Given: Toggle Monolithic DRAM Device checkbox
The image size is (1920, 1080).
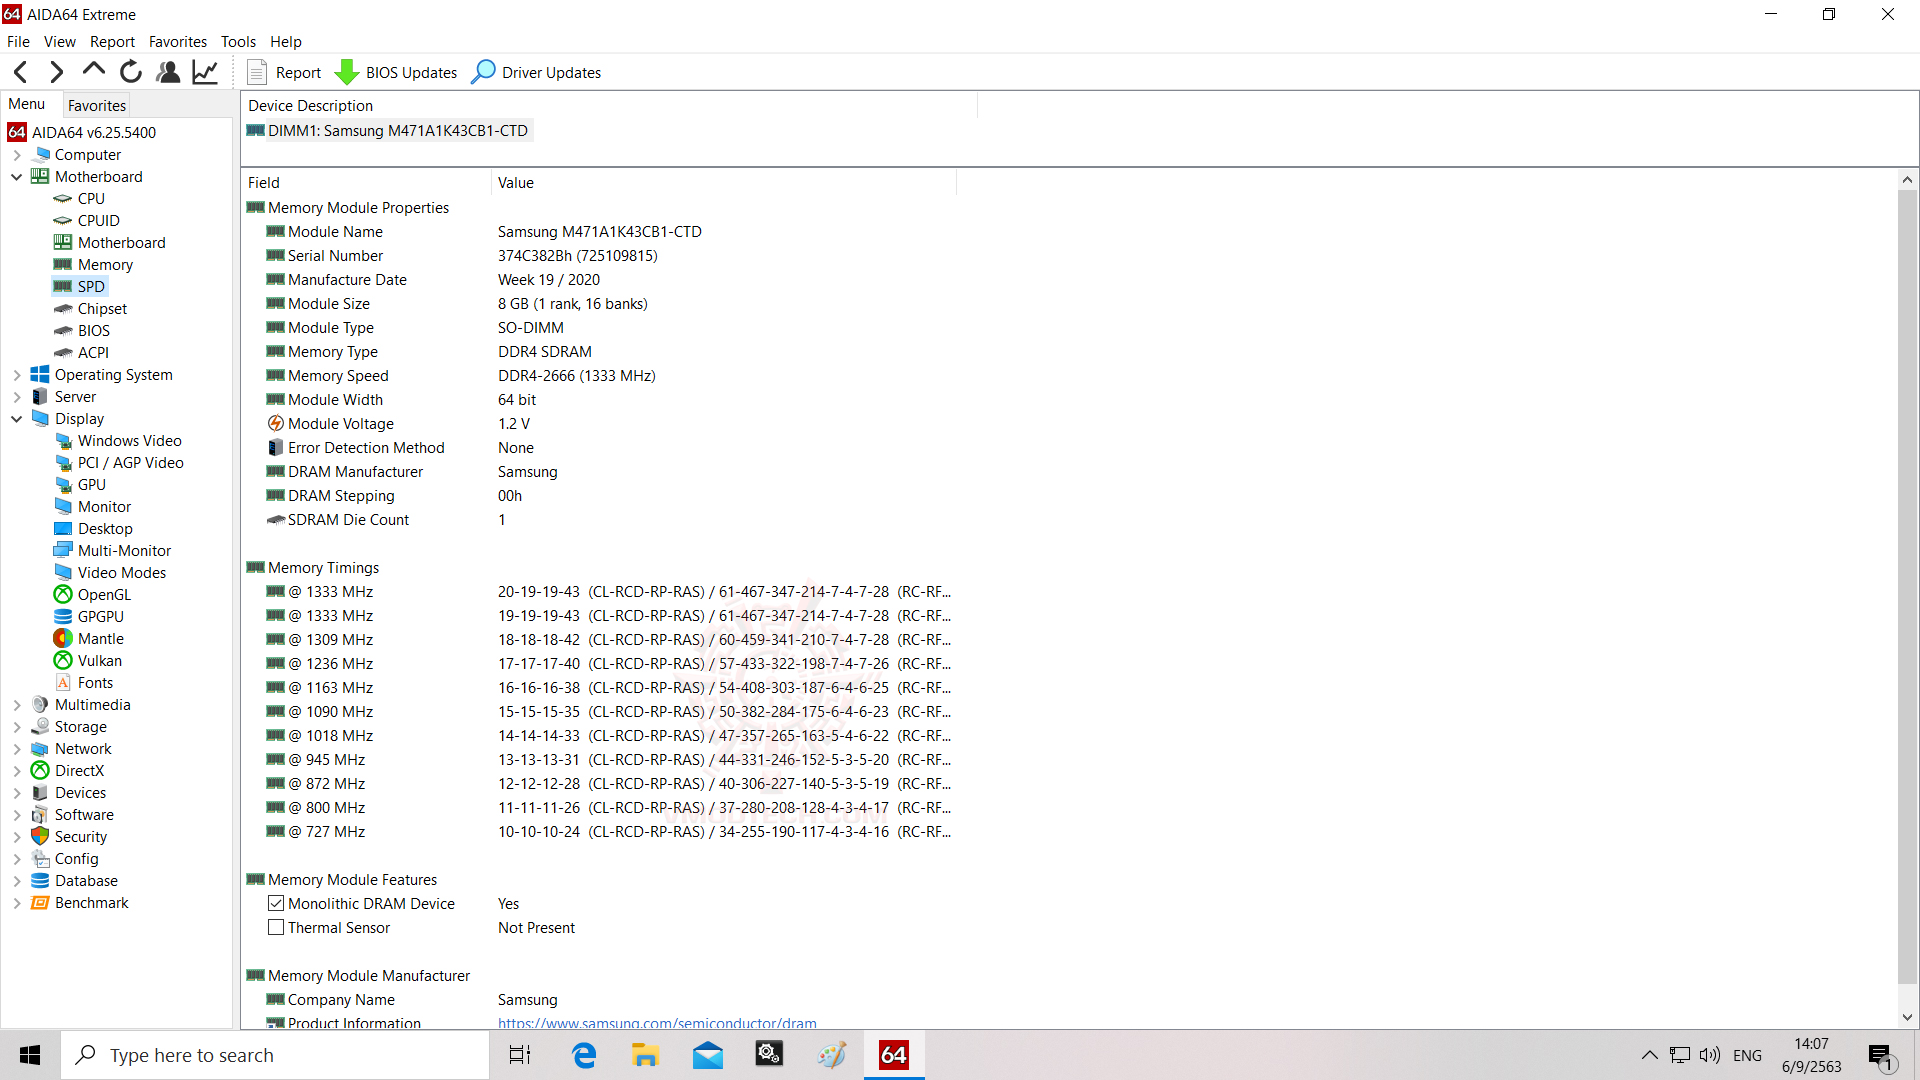Looking at the screenshot, I should [276, 903].
